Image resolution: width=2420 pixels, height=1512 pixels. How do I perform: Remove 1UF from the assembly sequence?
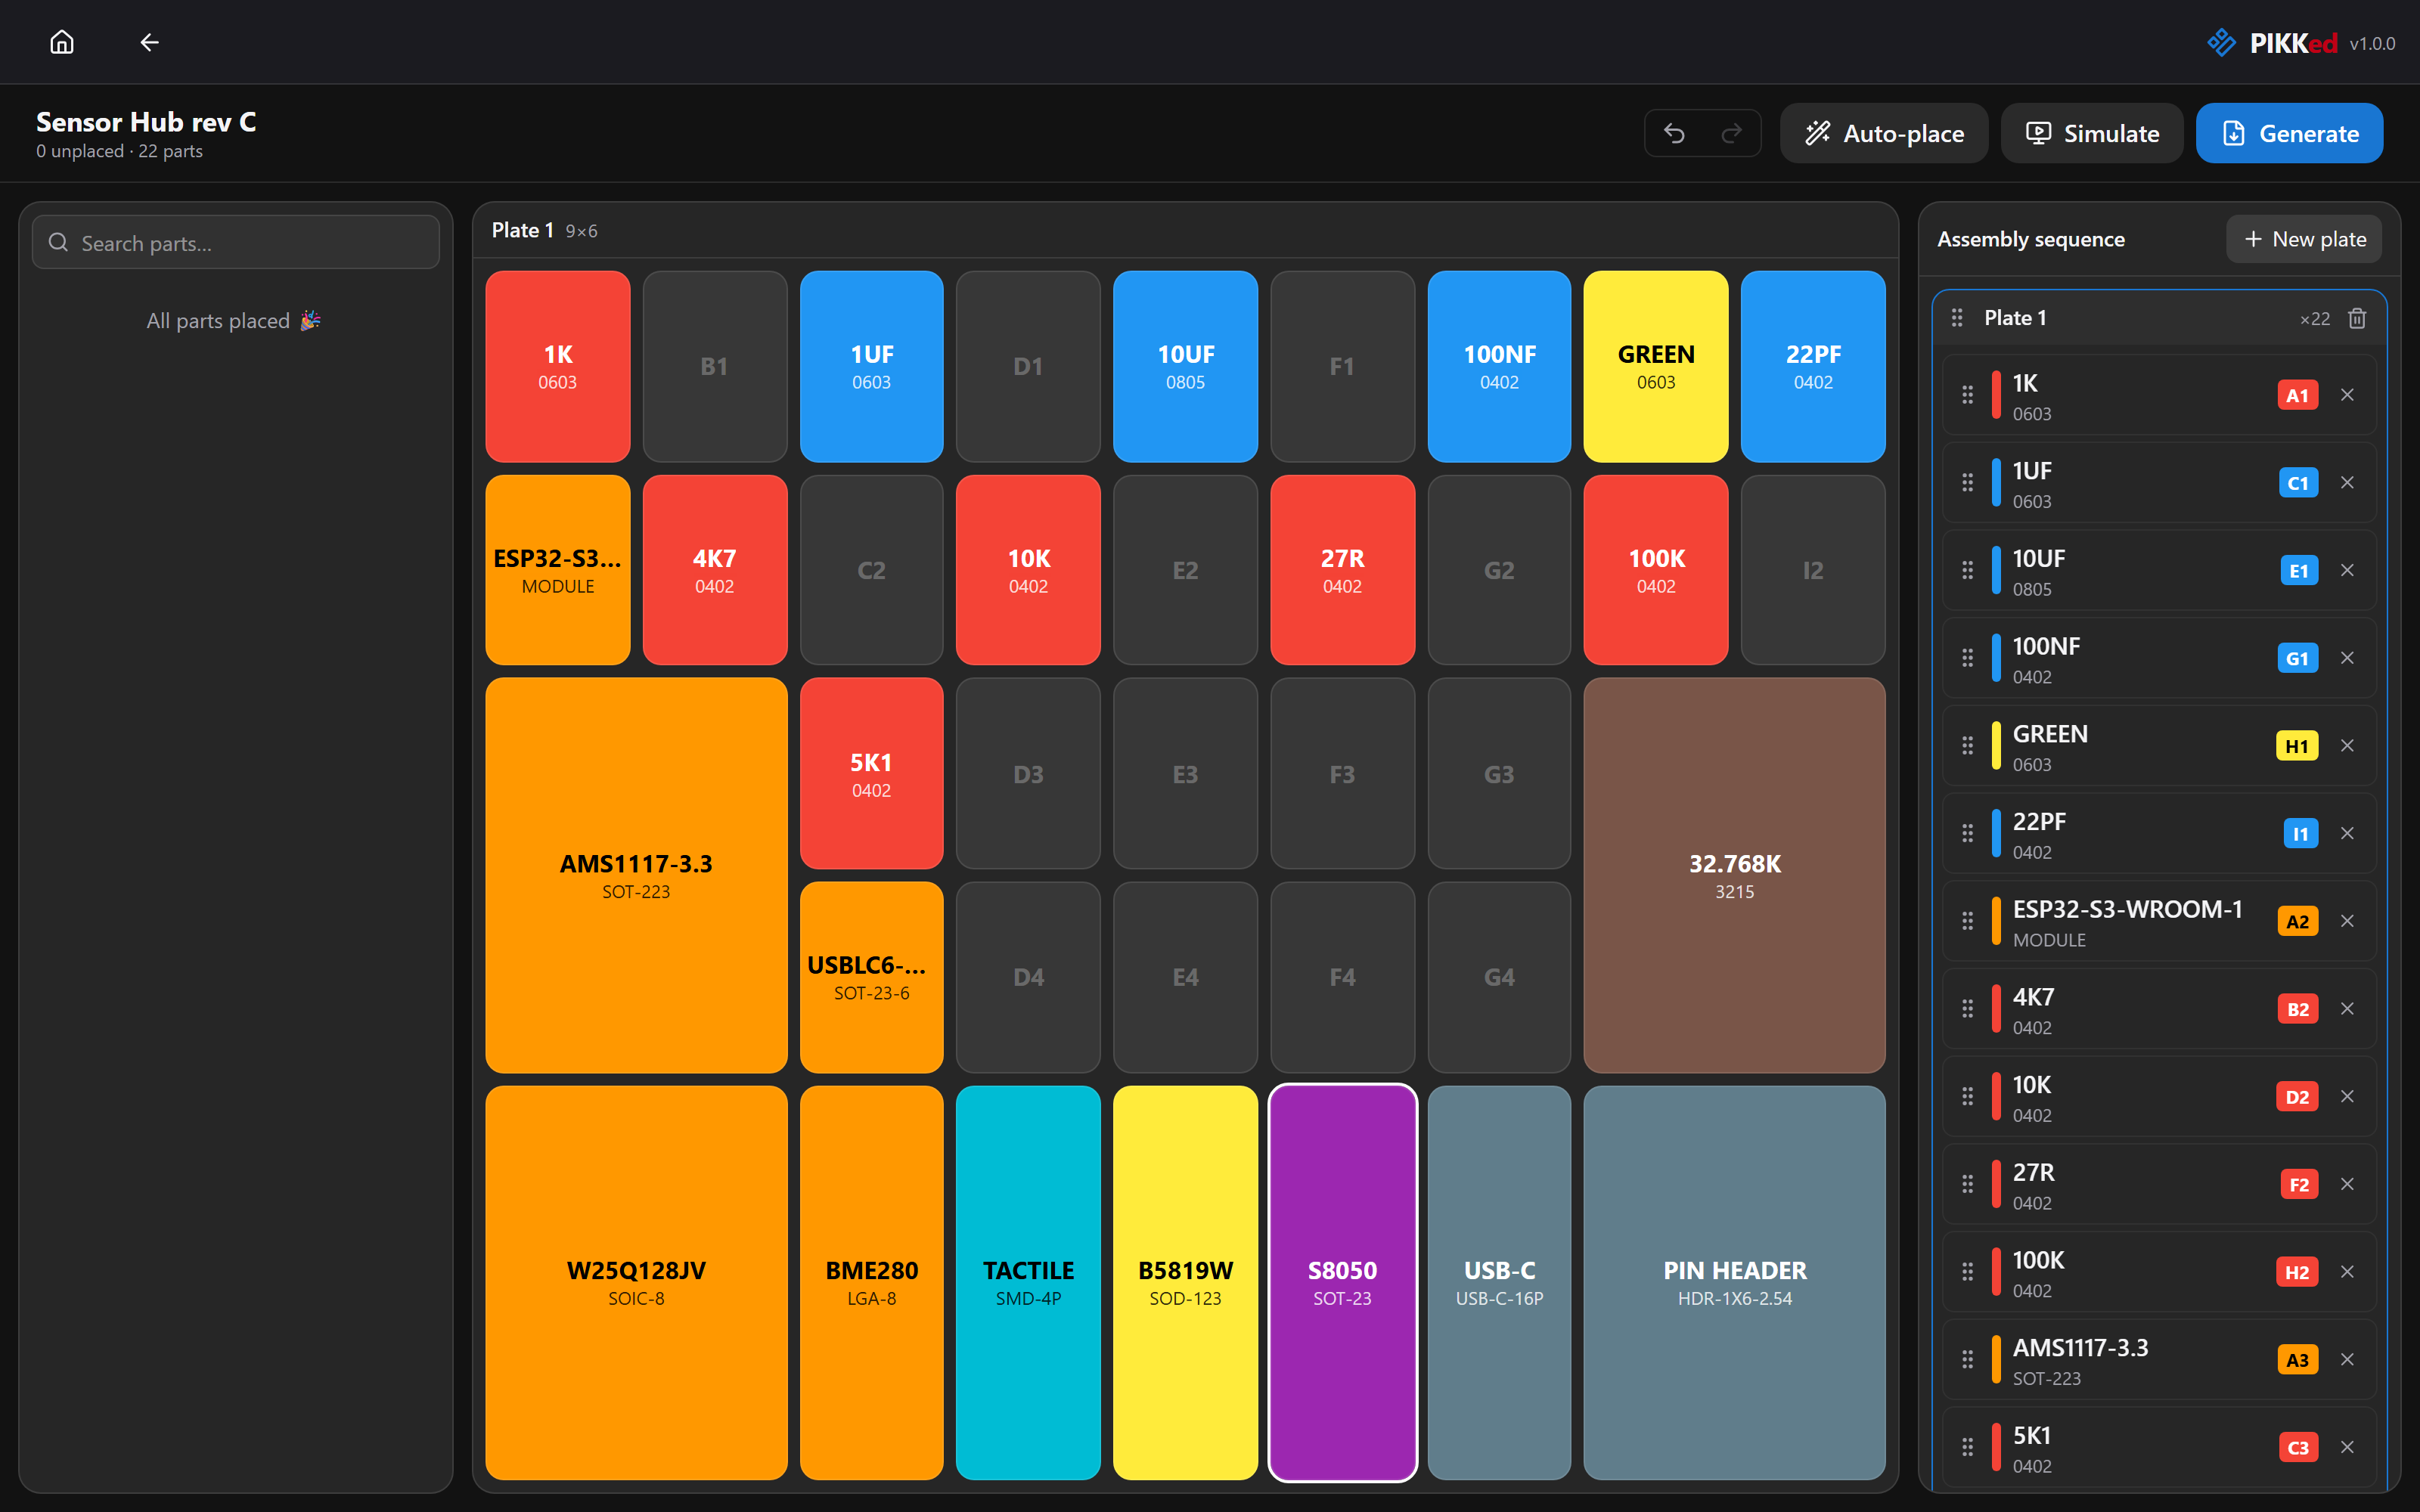tap(2347, 483)
